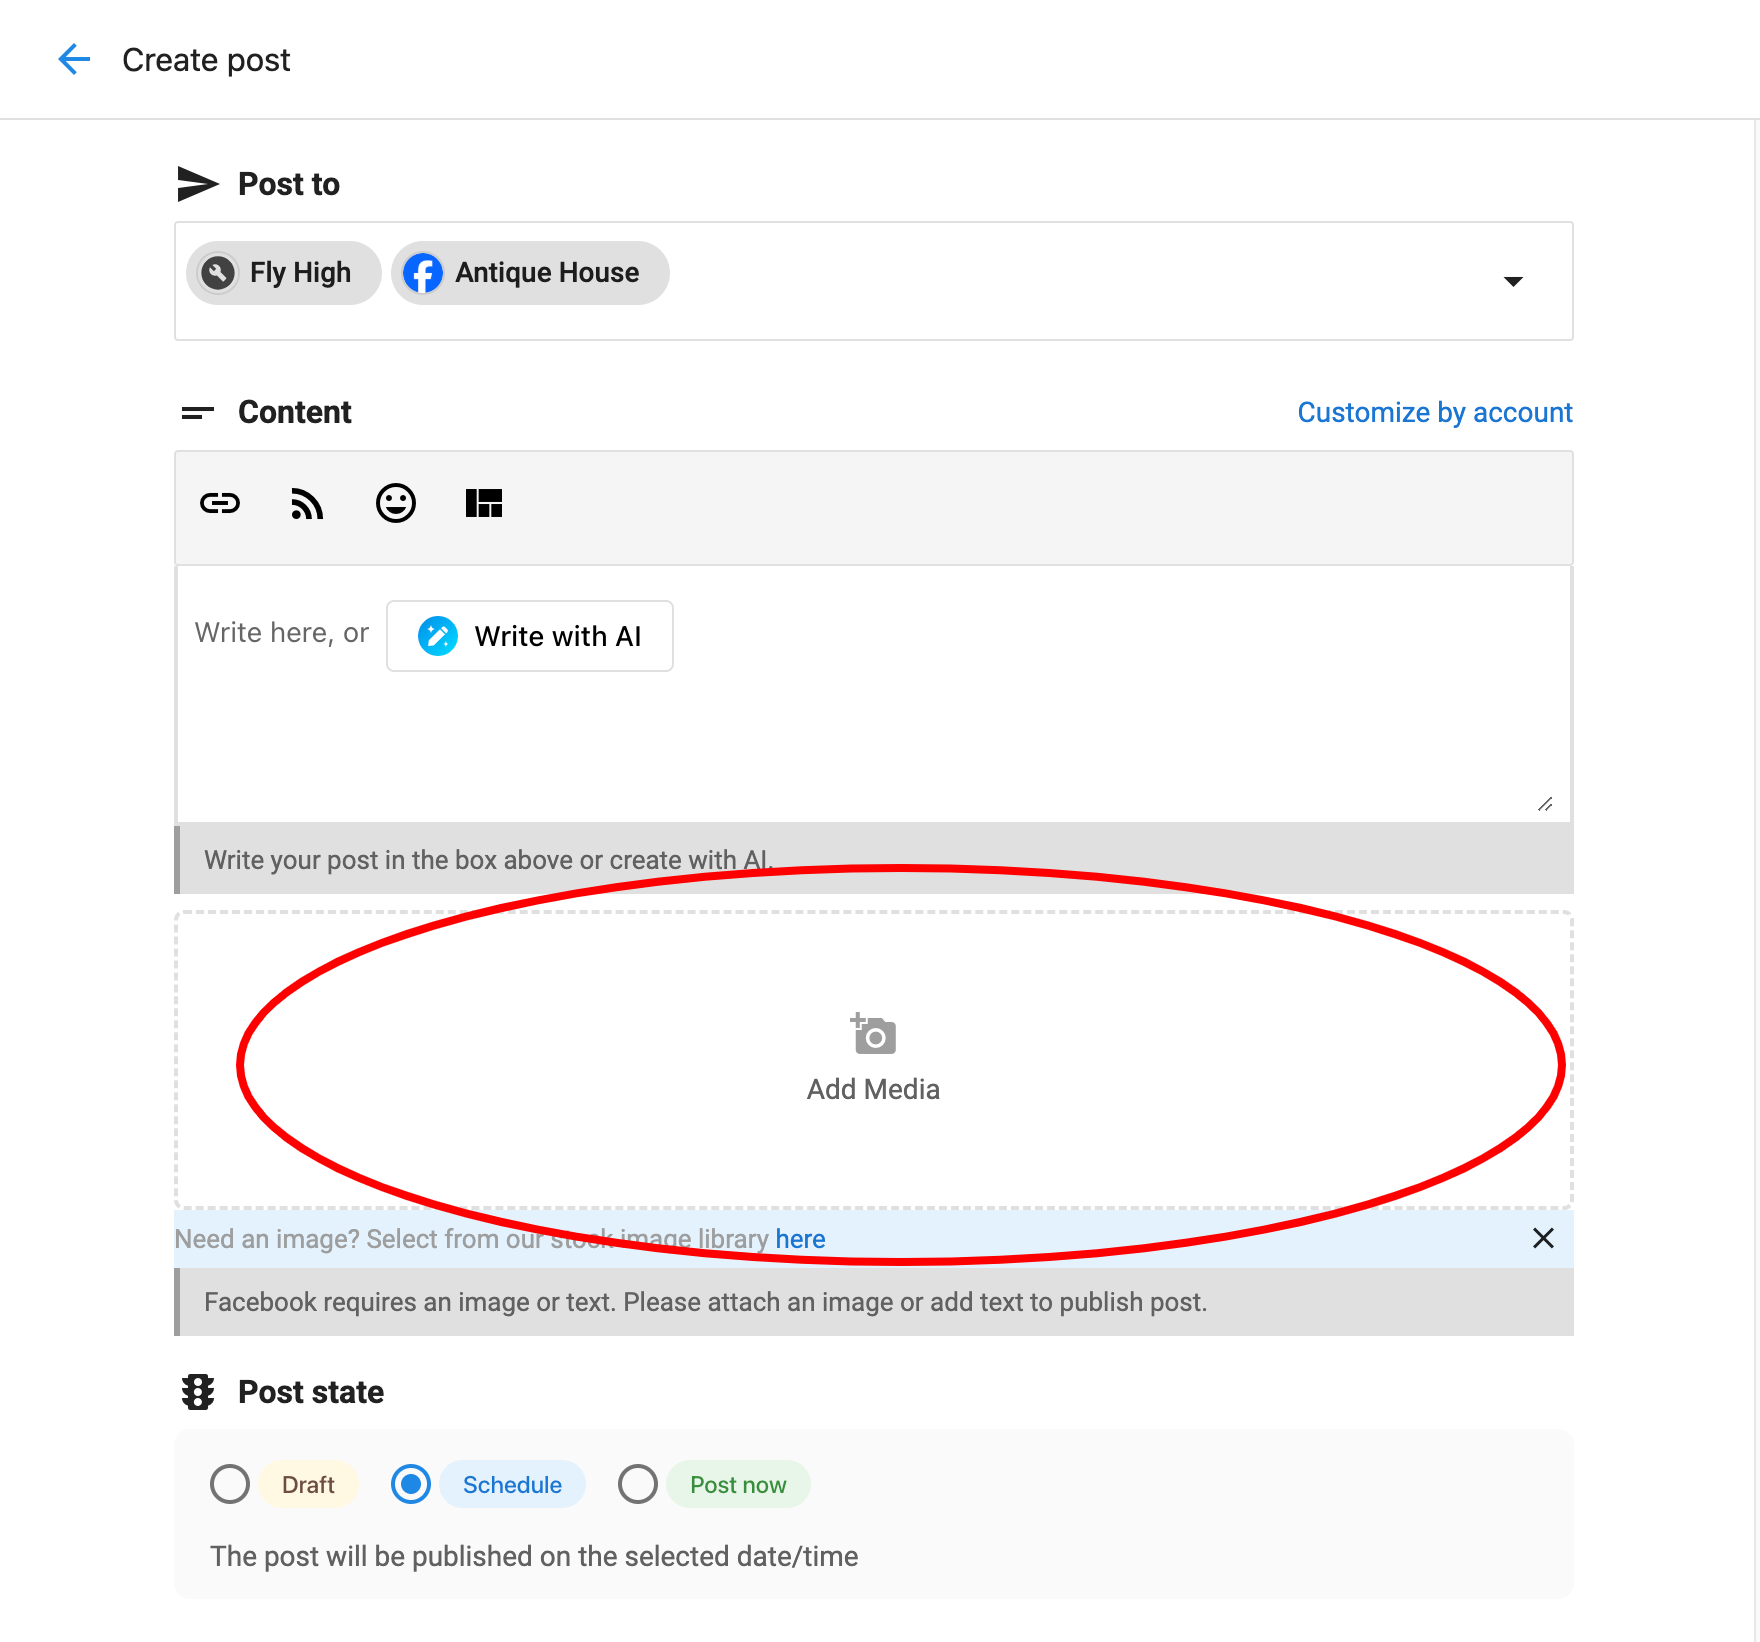Click the camera Add Media icon

(873, 1035)
